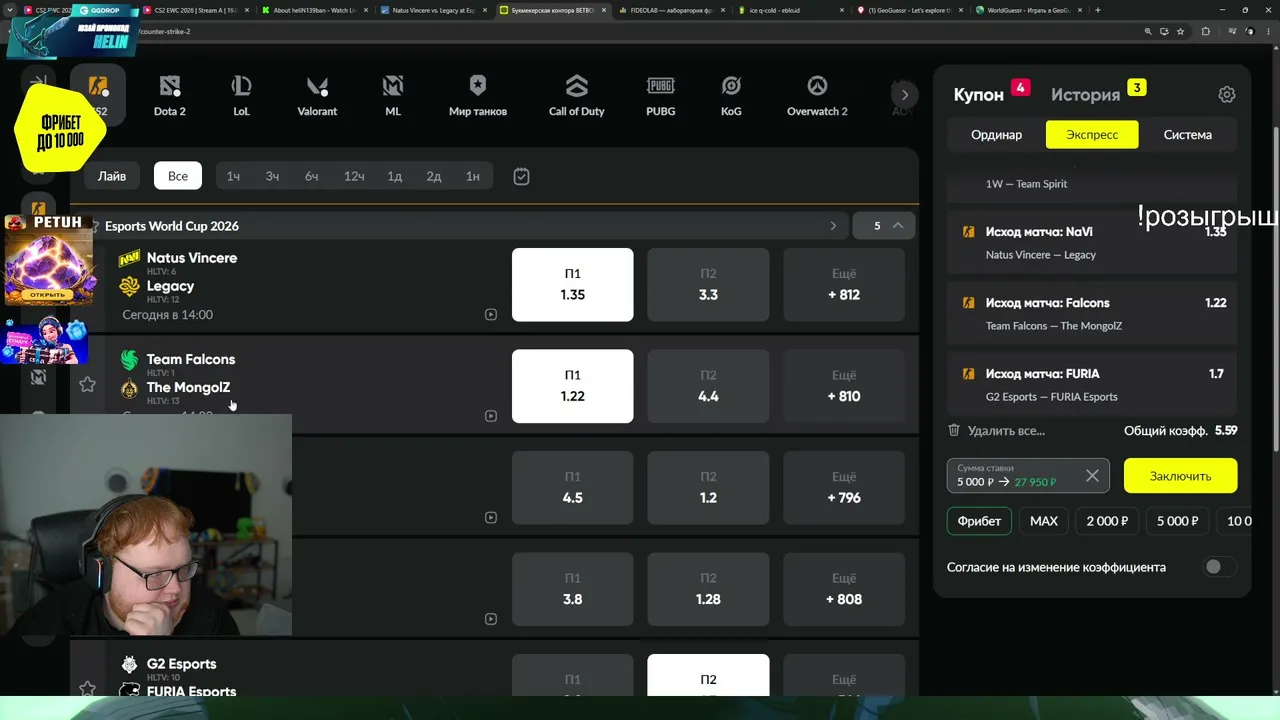Open the Call of Duty category
This screenshot has height=720, width=1280.
click(x=577, y=96)
